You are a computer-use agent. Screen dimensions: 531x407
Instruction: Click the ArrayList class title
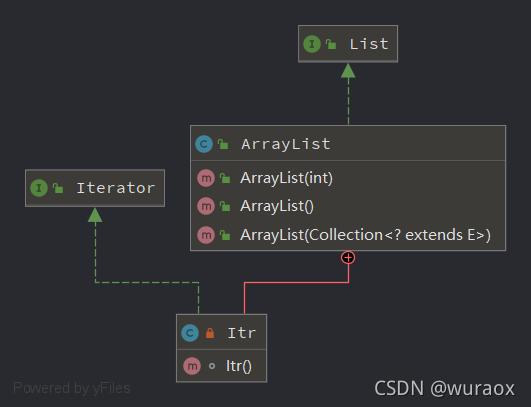pos(286,144)
